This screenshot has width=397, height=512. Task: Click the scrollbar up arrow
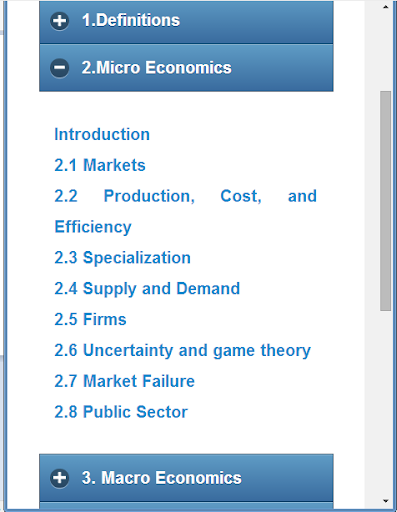click(386, 7)
